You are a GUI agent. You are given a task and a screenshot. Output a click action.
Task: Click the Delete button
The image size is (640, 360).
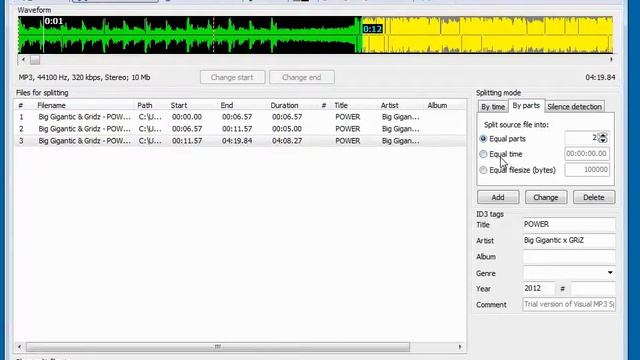tap(593, 197)
